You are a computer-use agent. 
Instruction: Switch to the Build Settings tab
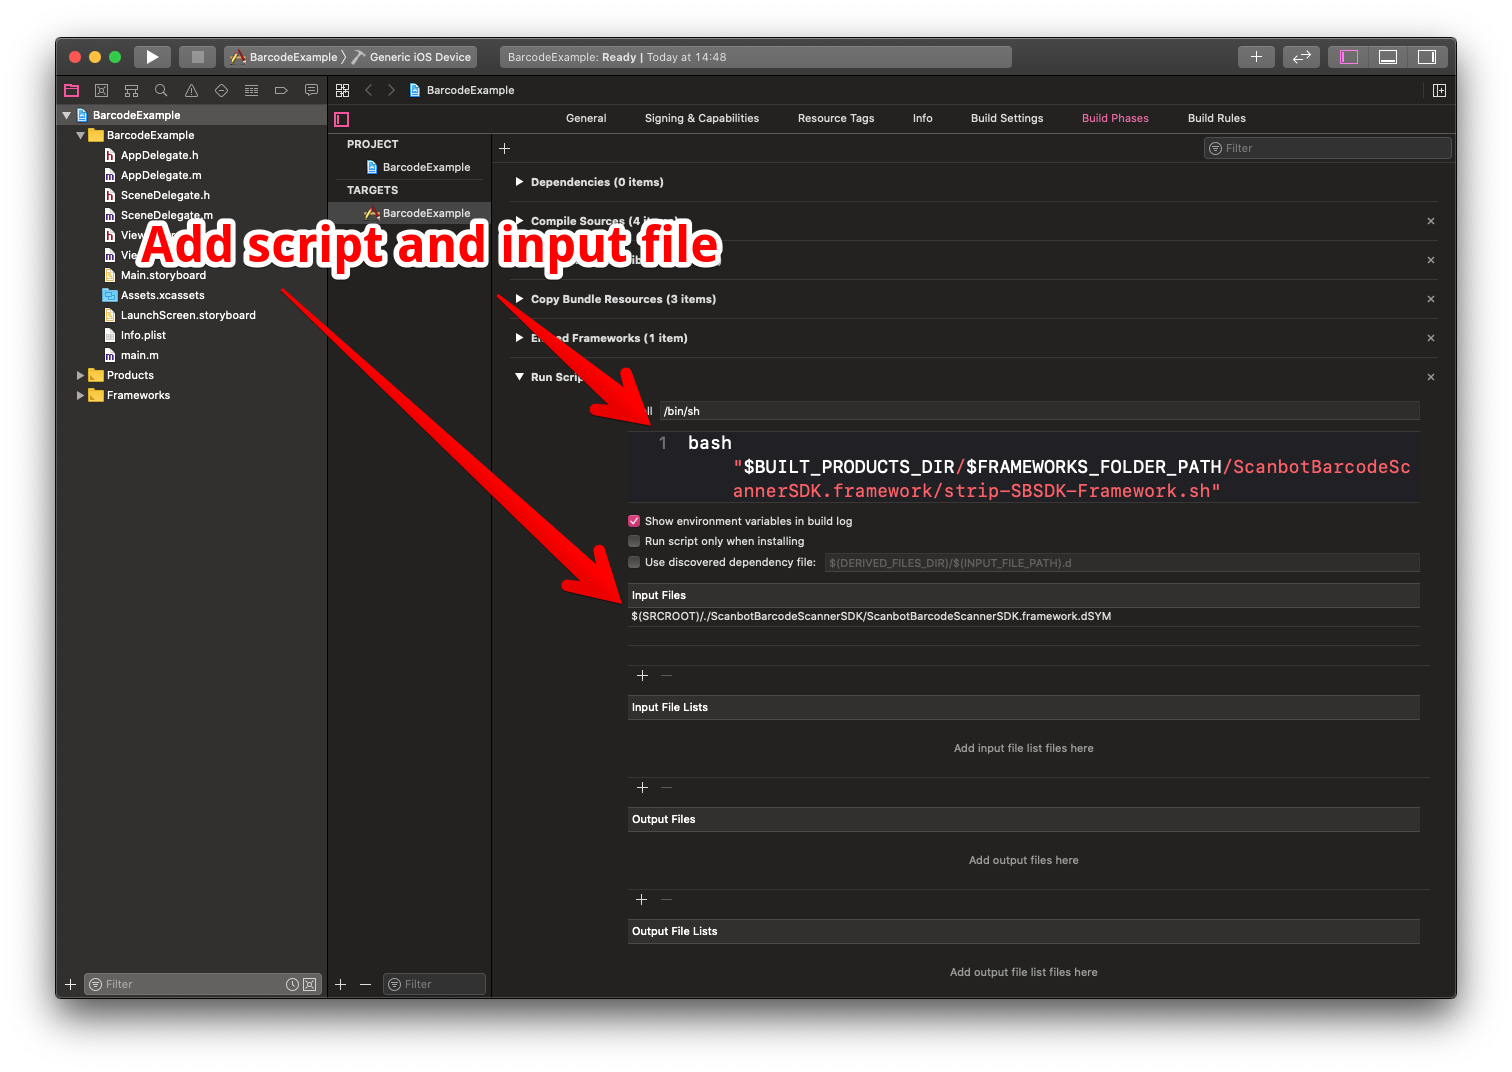pos(1006,118)
